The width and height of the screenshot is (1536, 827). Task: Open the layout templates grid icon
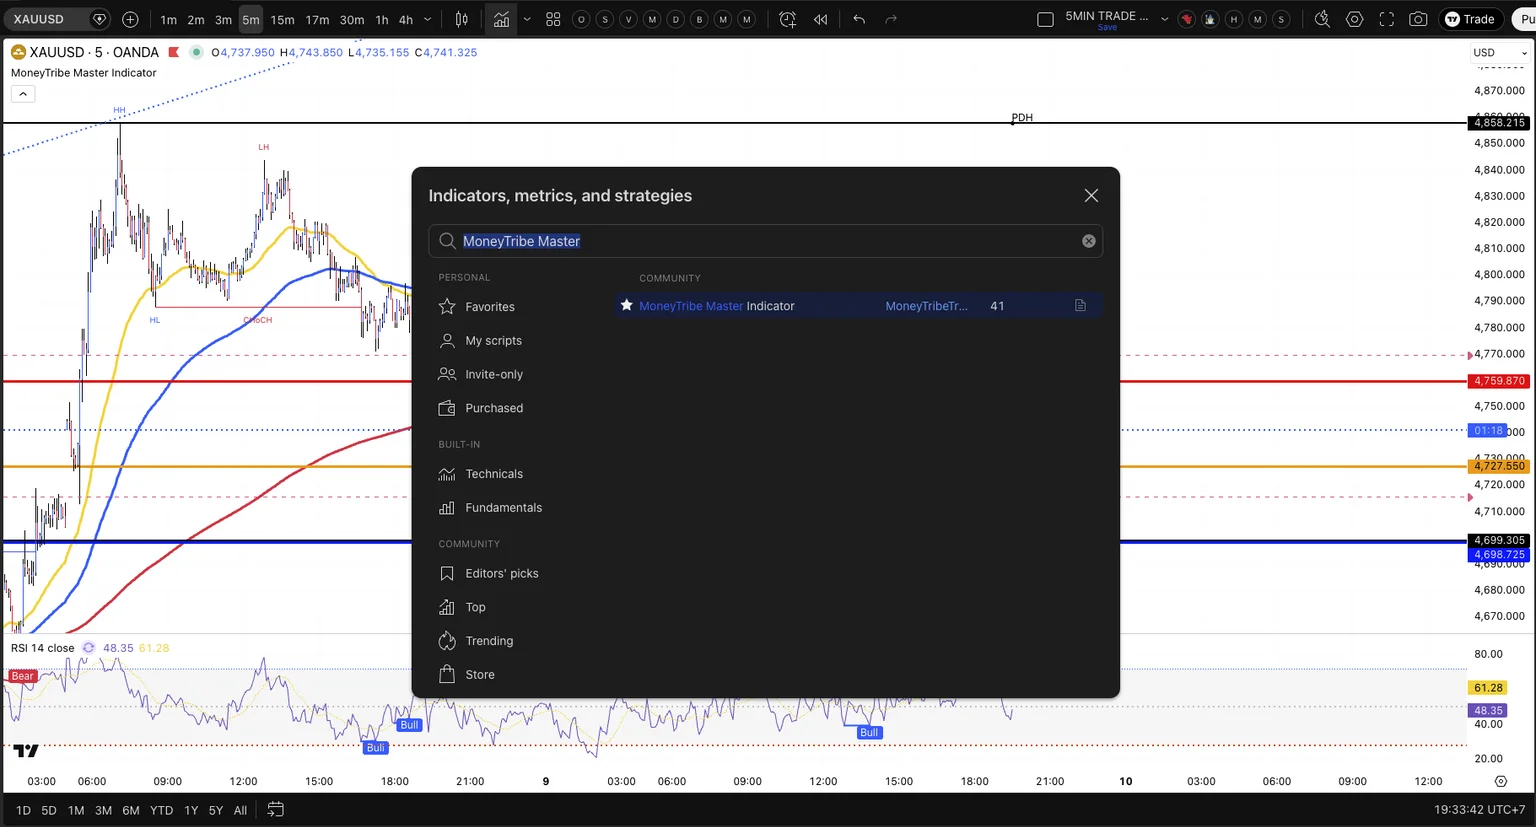553,19
